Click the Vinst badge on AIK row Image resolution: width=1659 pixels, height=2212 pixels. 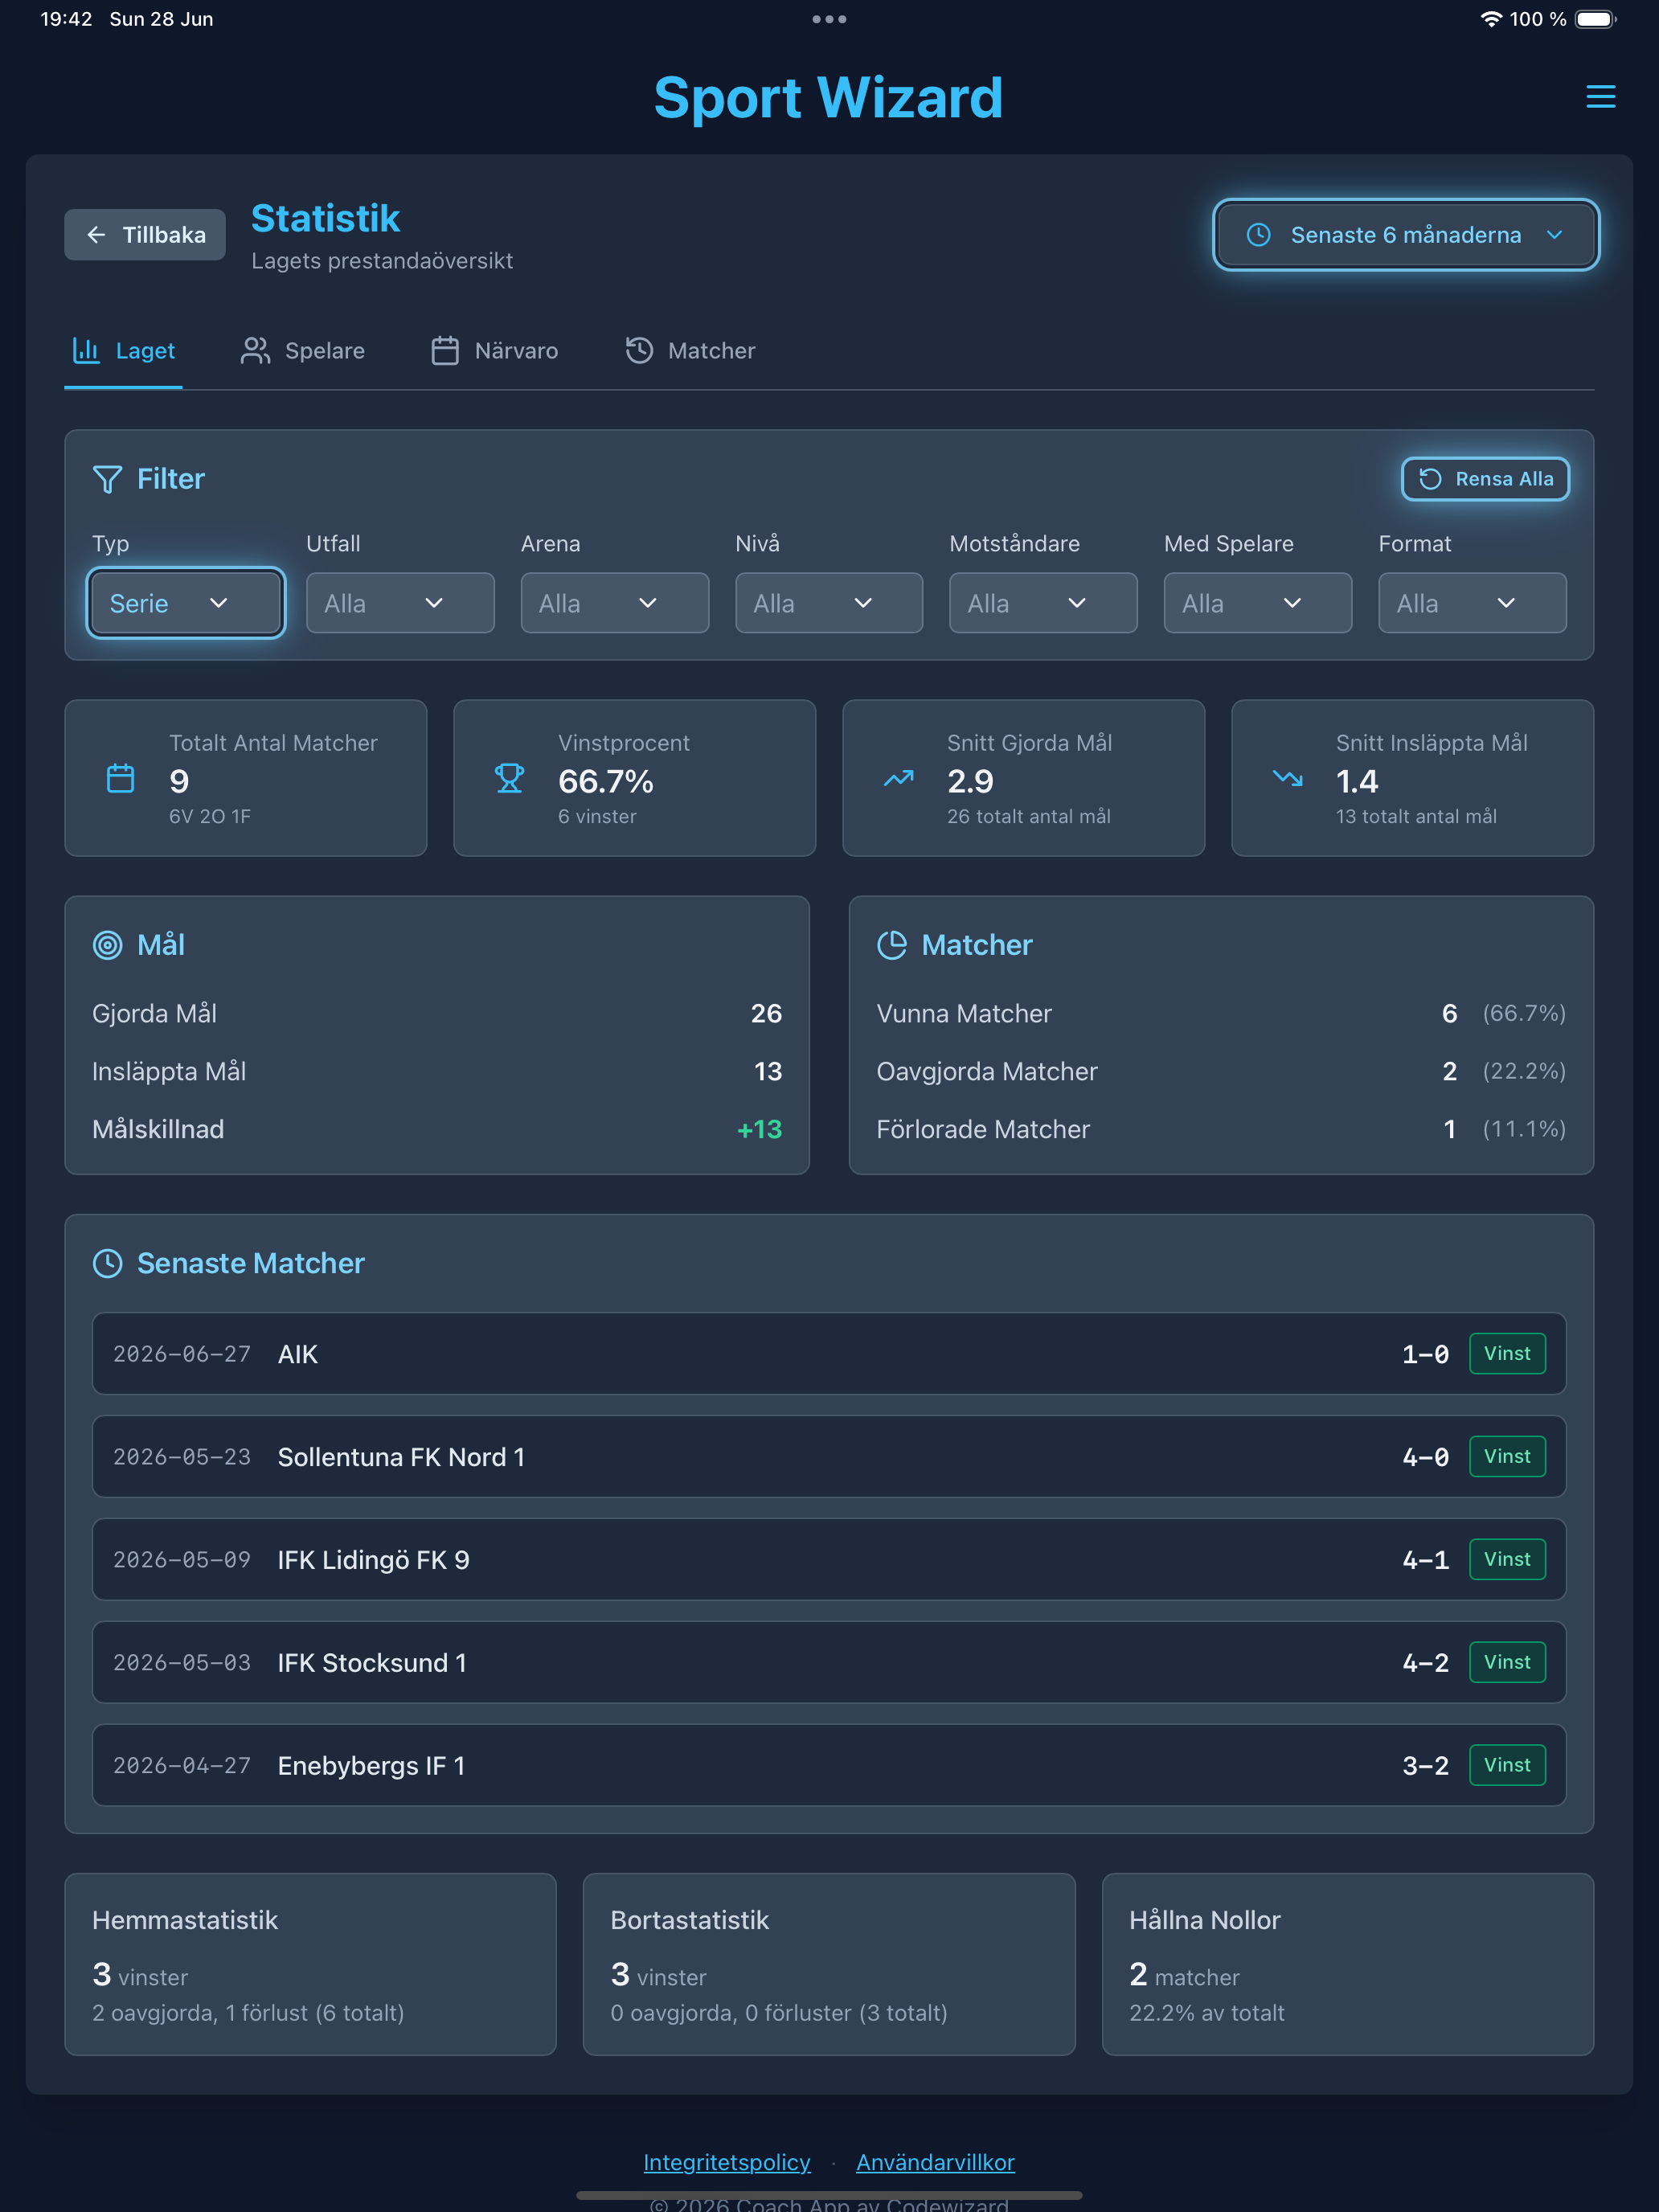click(1507, 1354)
